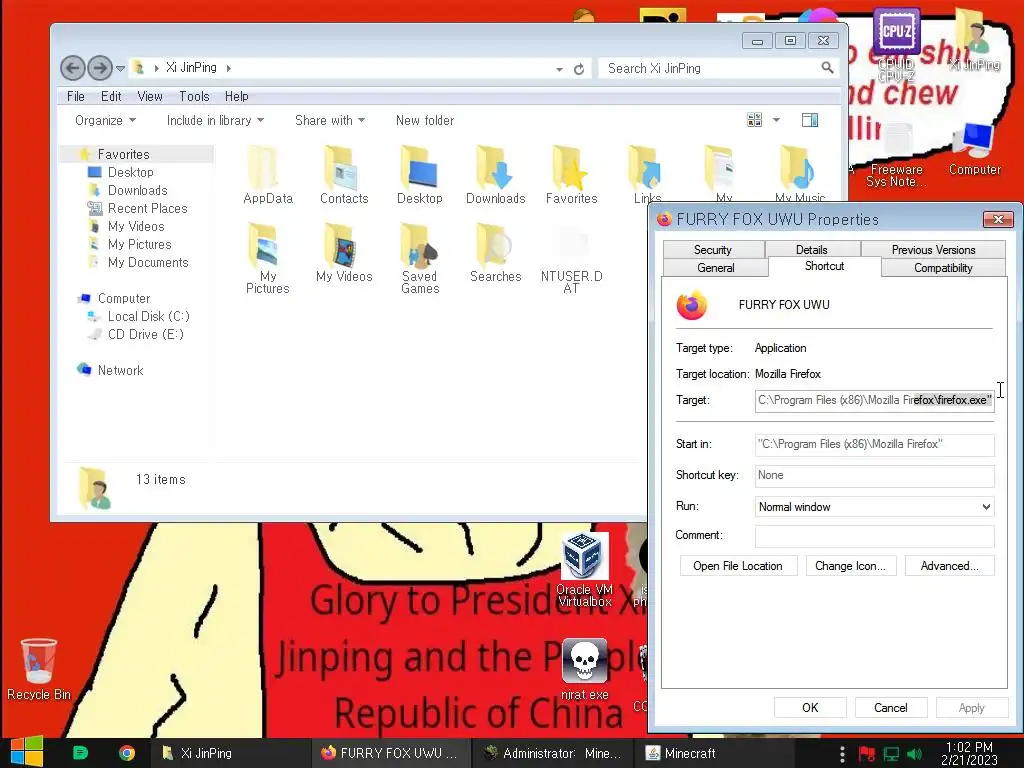Click New folder in Explorer toolbar
This screenshot has width=1024, height=768.
pyautogui.click(x=424, y=120)
